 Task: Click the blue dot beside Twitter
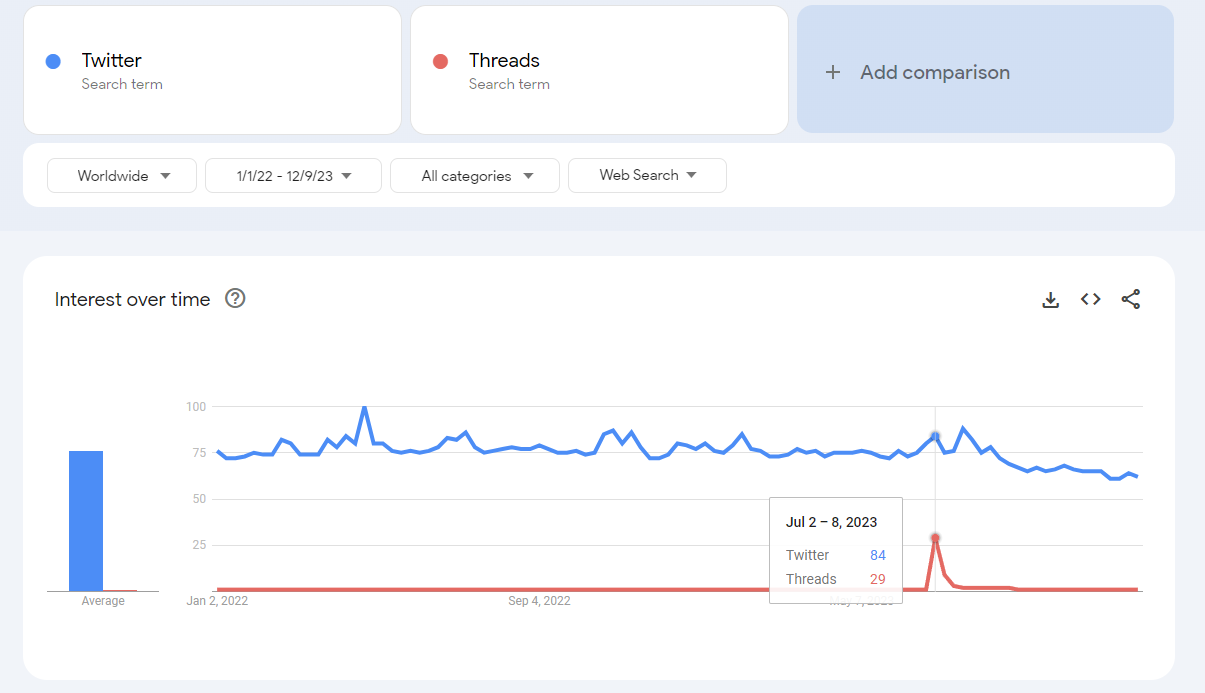pyautogui.click(x=54, y=61)
